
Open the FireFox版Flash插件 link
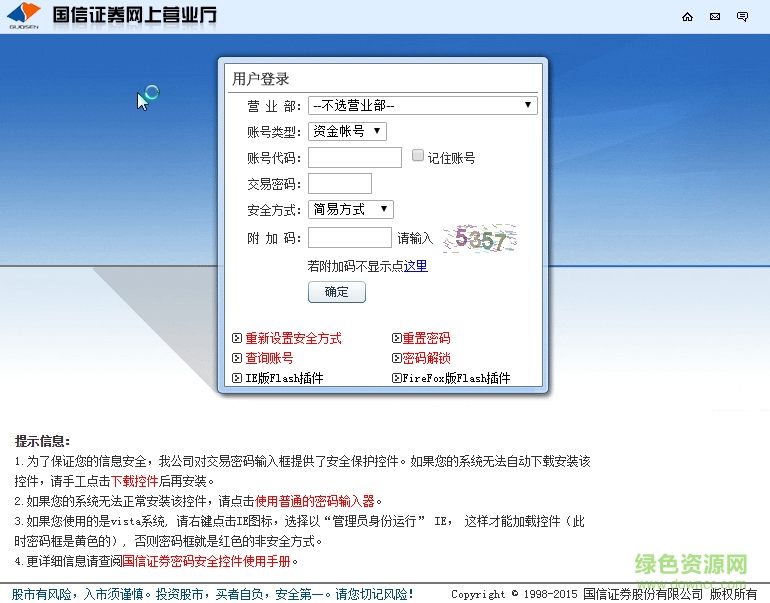pos(456,378)
